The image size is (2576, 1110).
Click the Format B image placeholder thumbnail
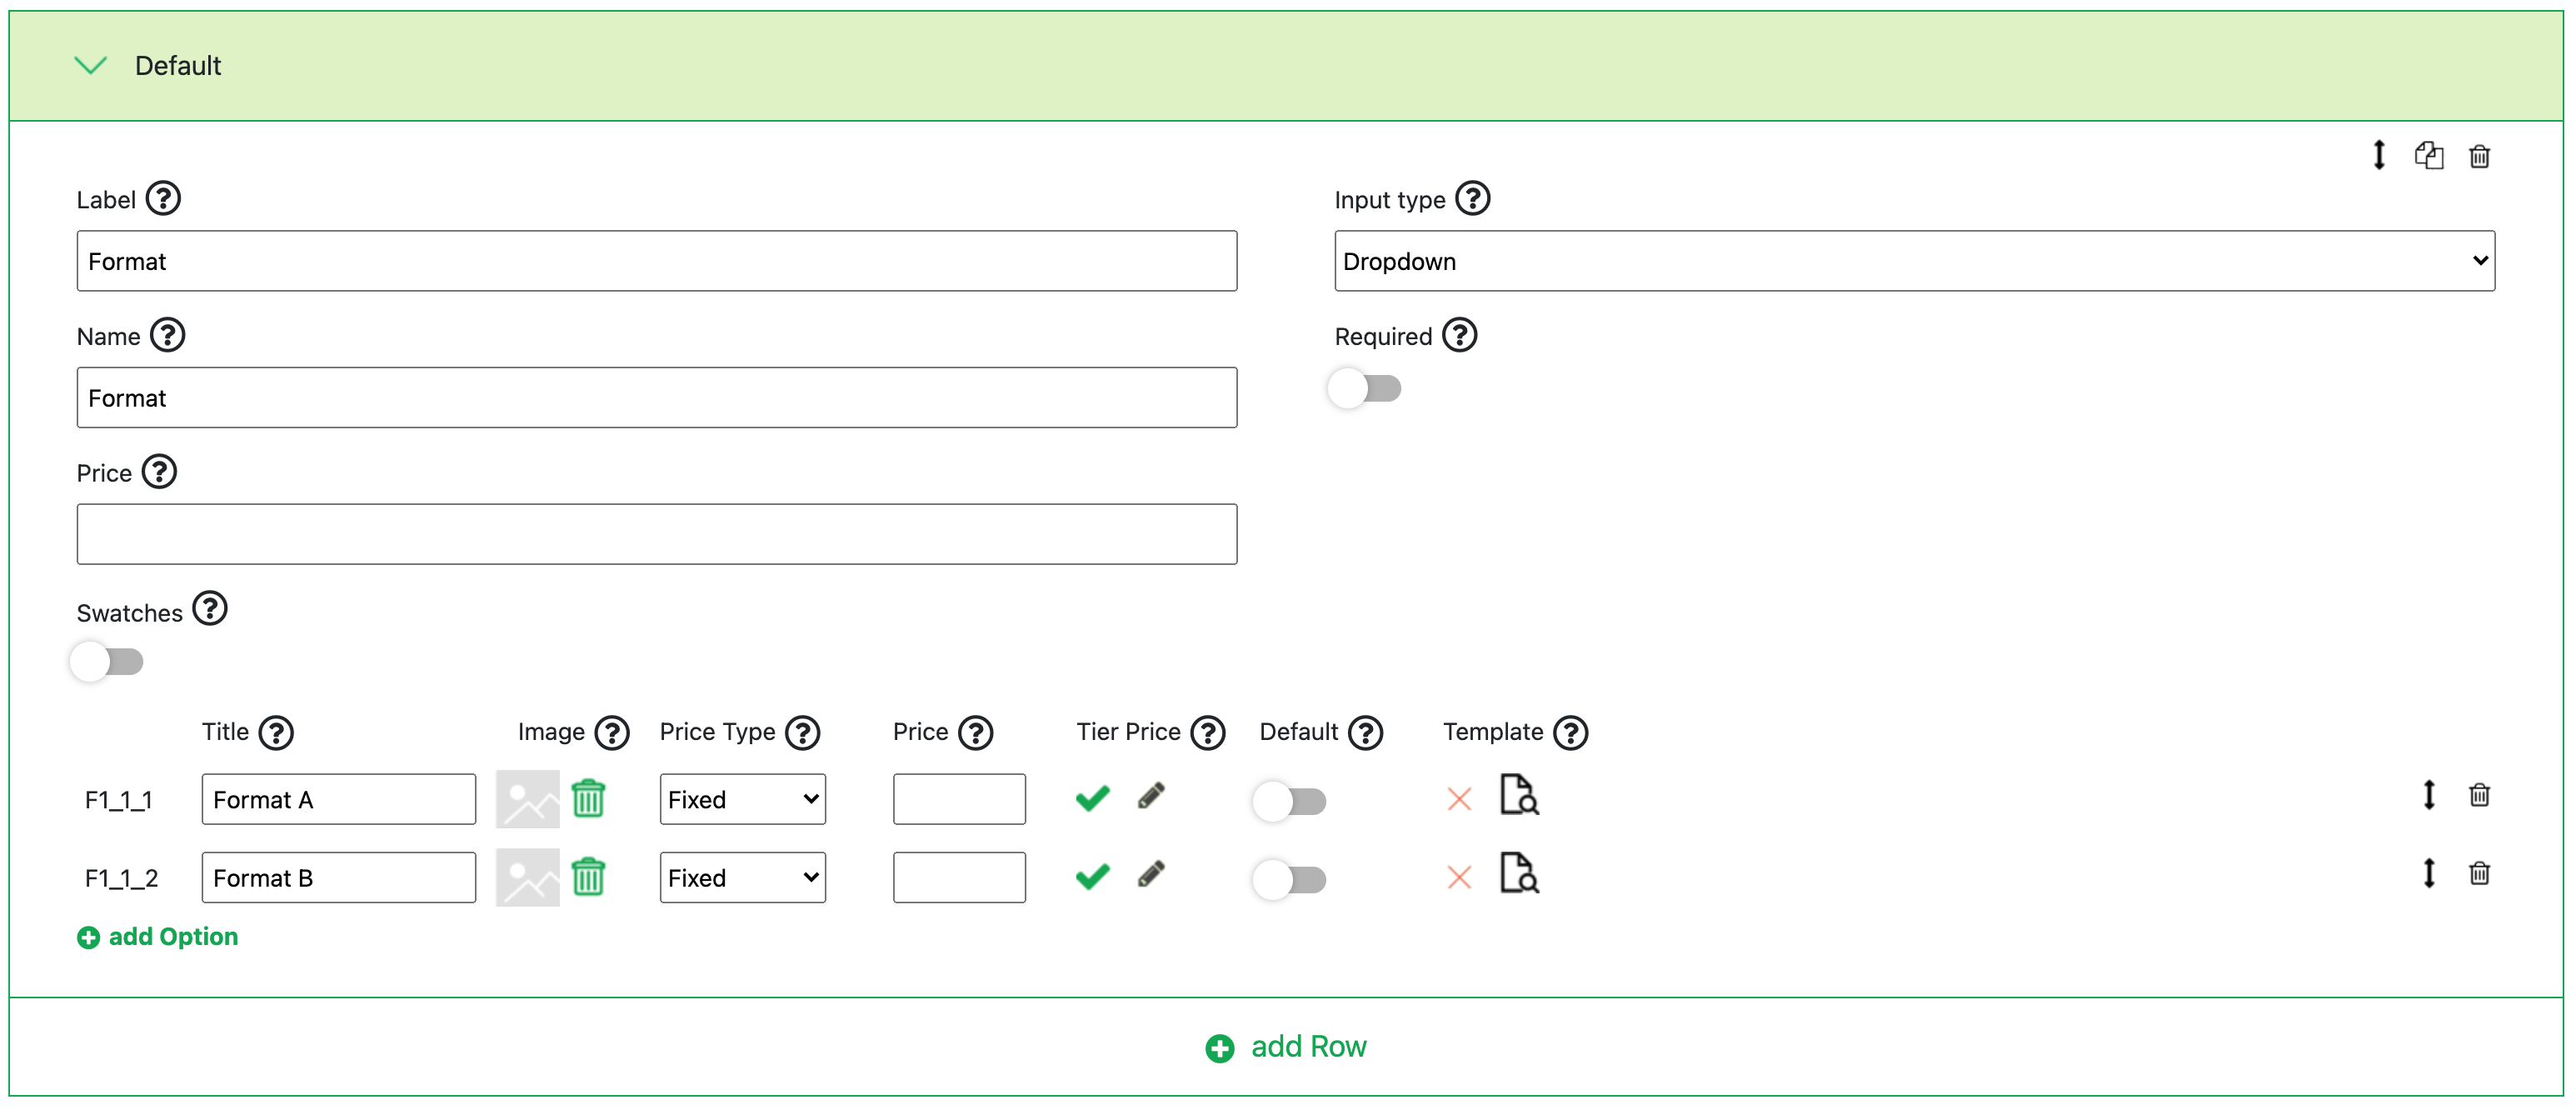527,878
